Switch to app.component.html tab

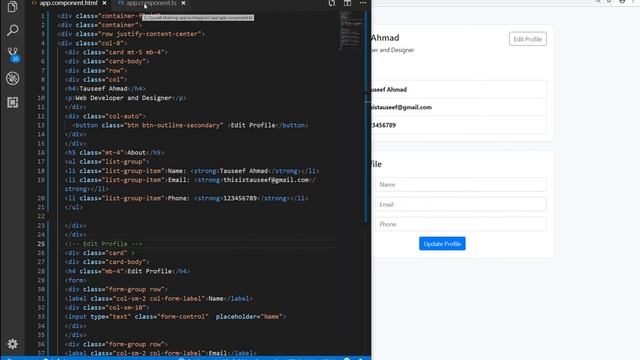[x=68, y=3]
